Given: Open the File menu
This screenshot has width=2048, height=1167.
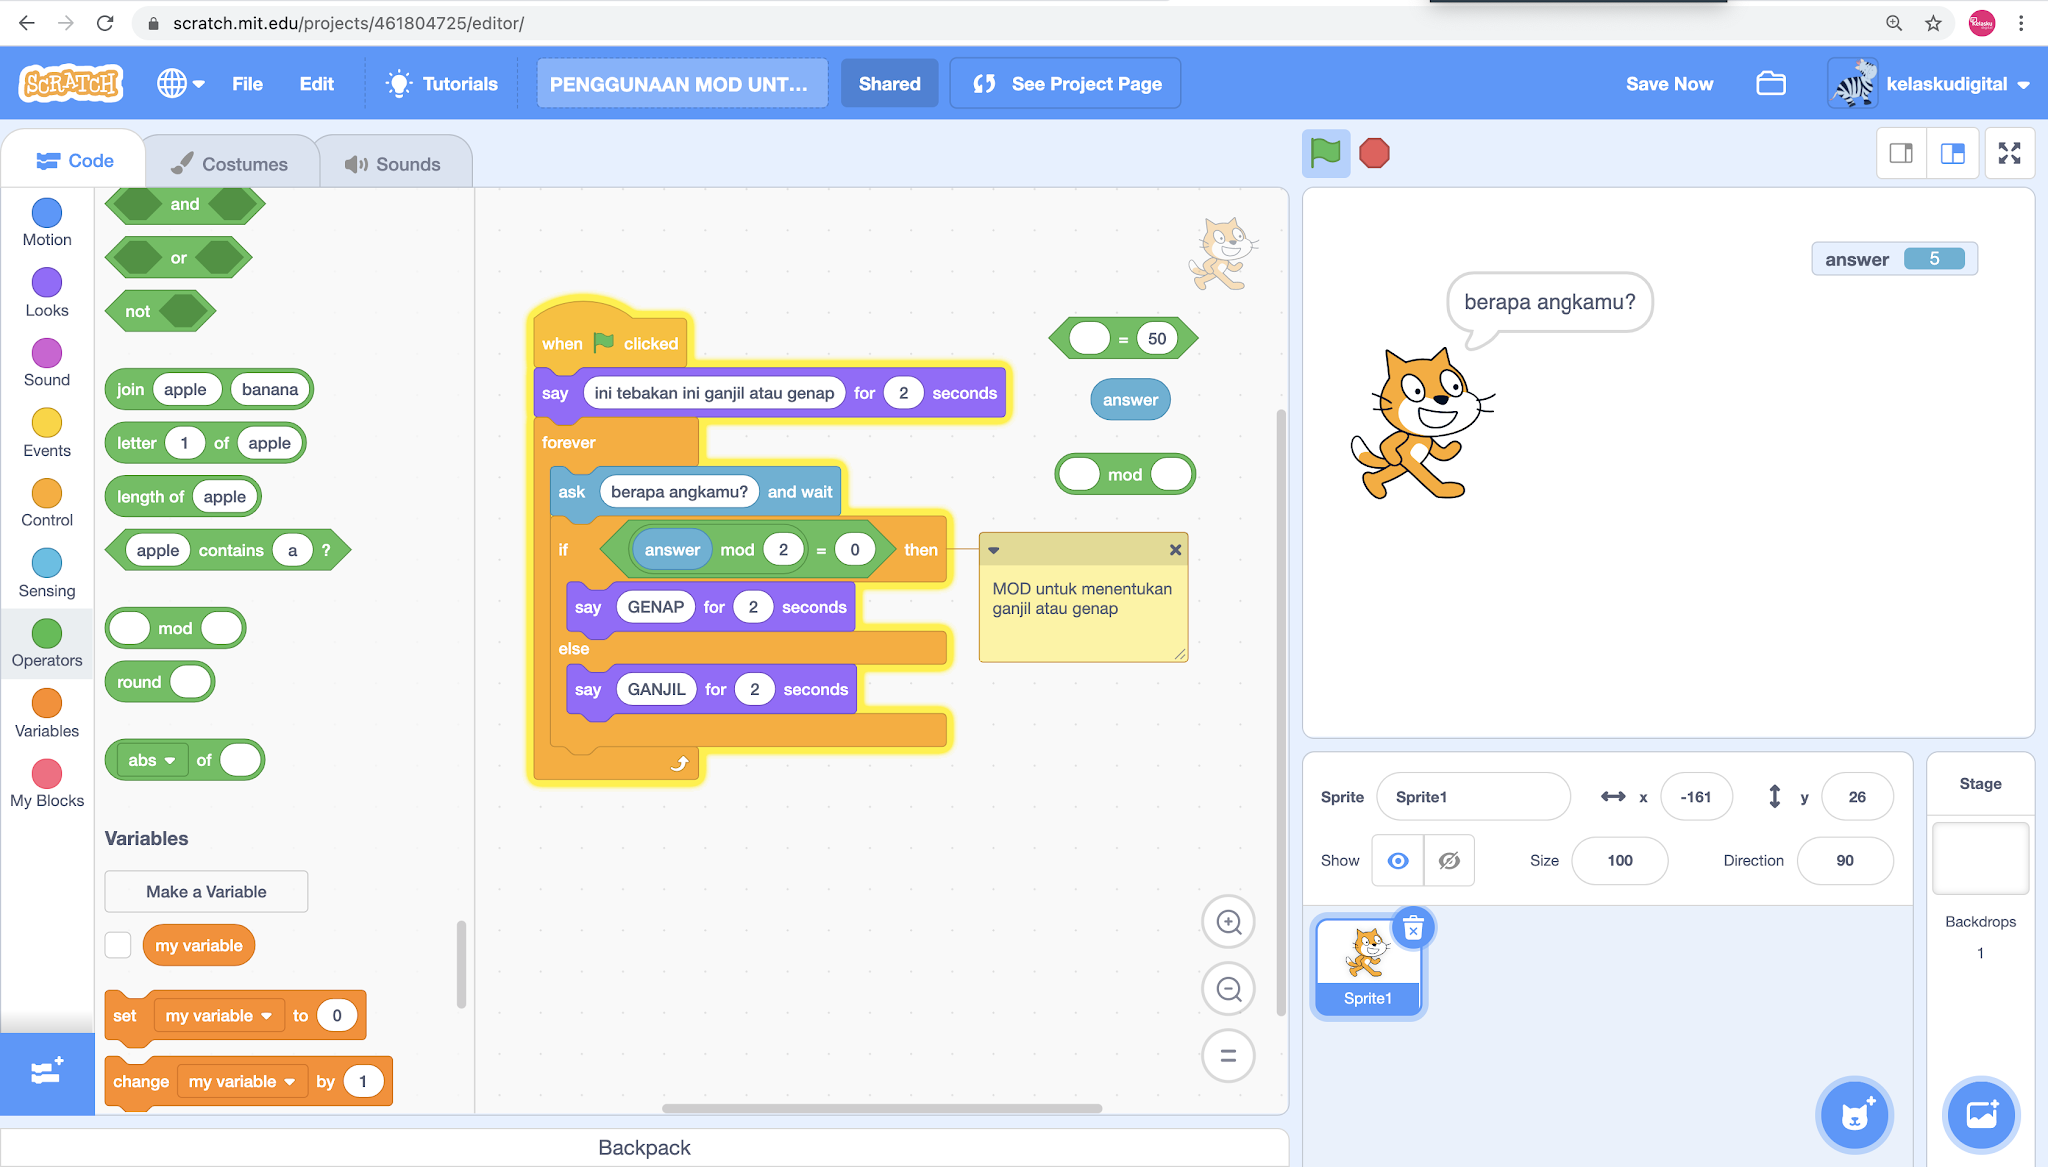Looking at the screenshot, I should (246, 83).
